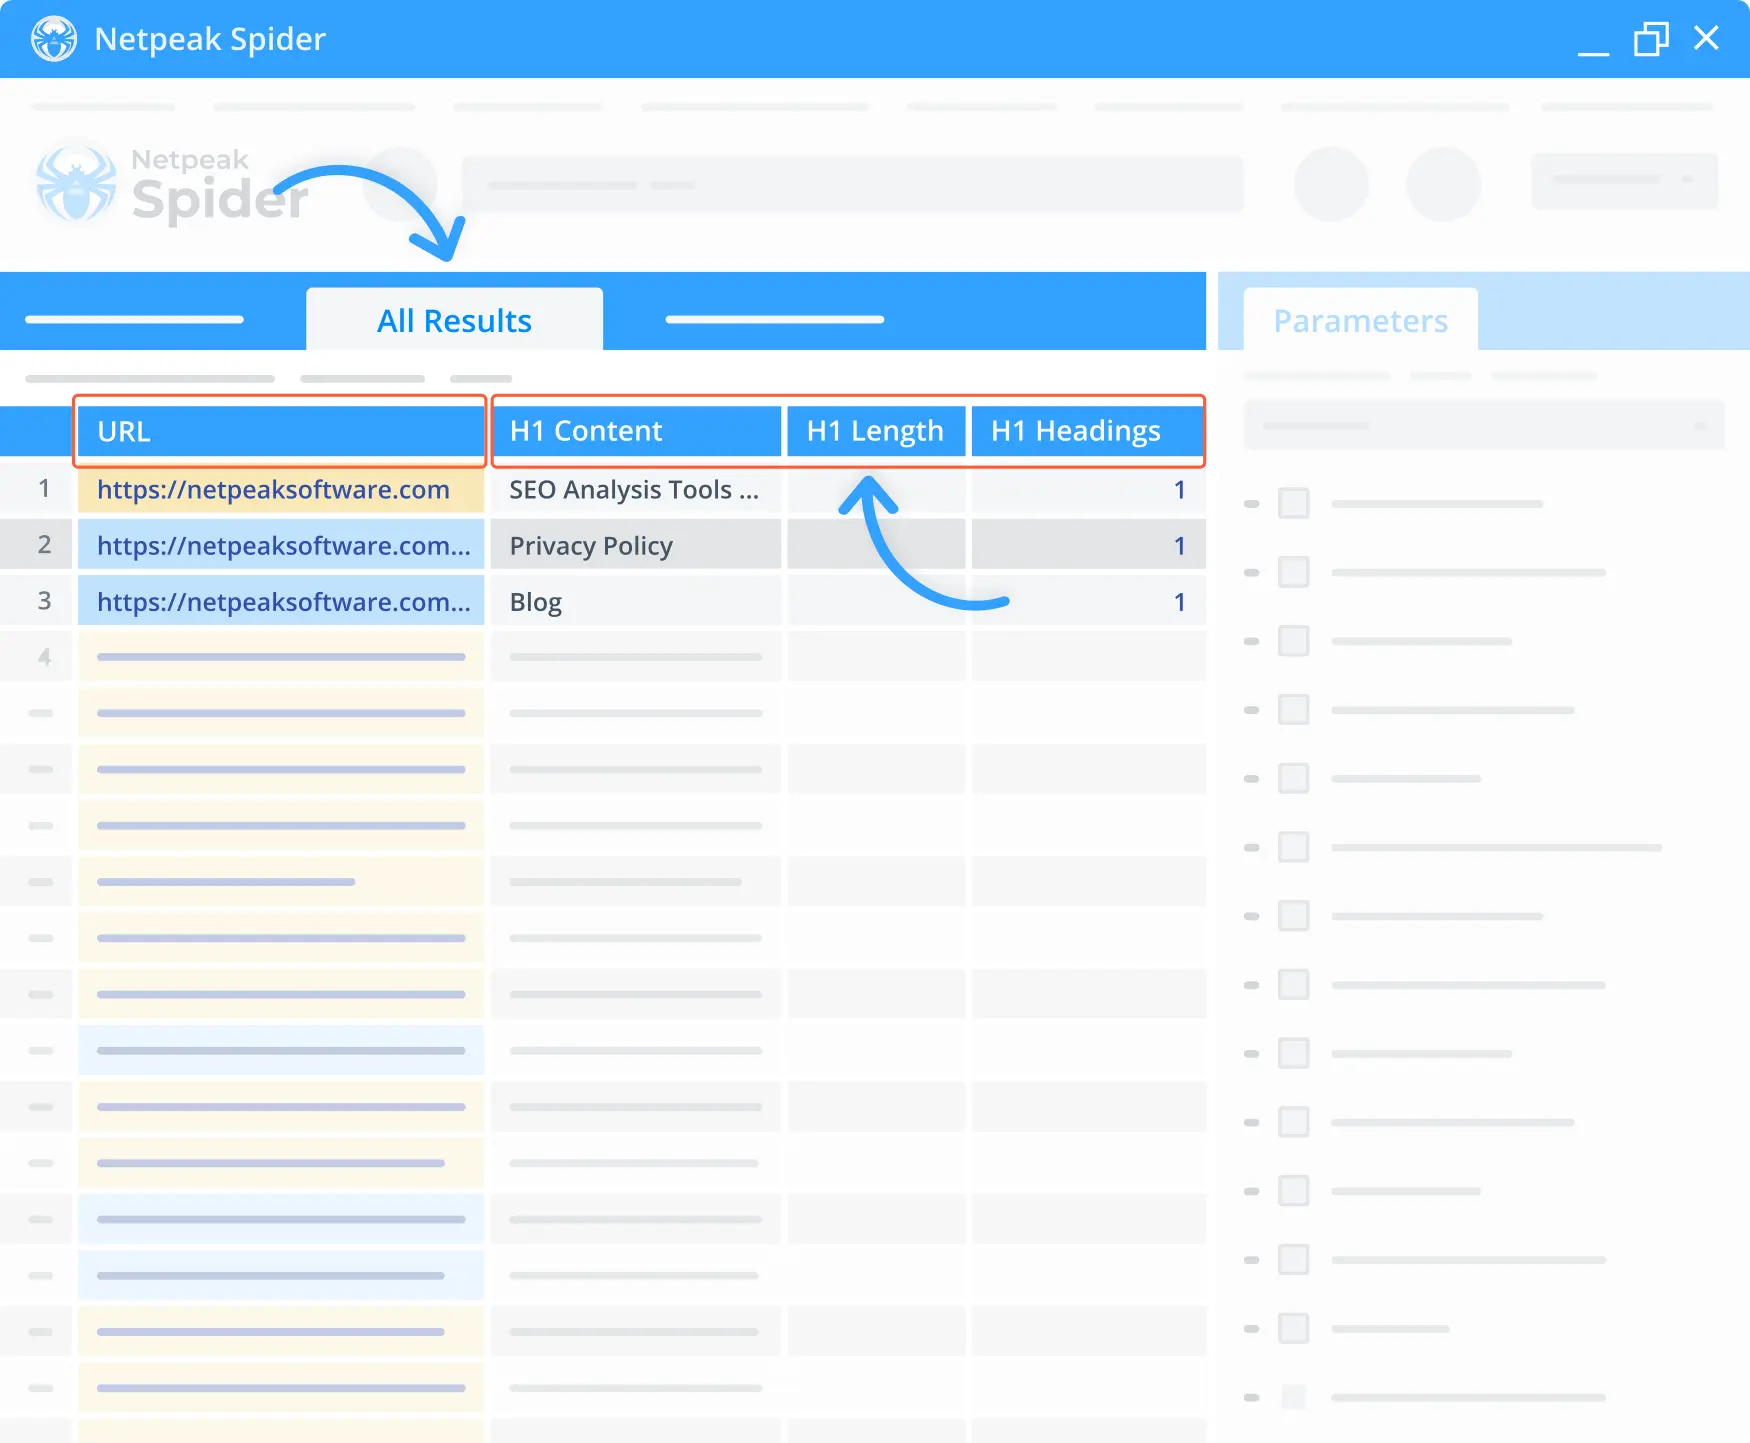
Task: Select row number 2 in the results table
Action: point(44,544)
